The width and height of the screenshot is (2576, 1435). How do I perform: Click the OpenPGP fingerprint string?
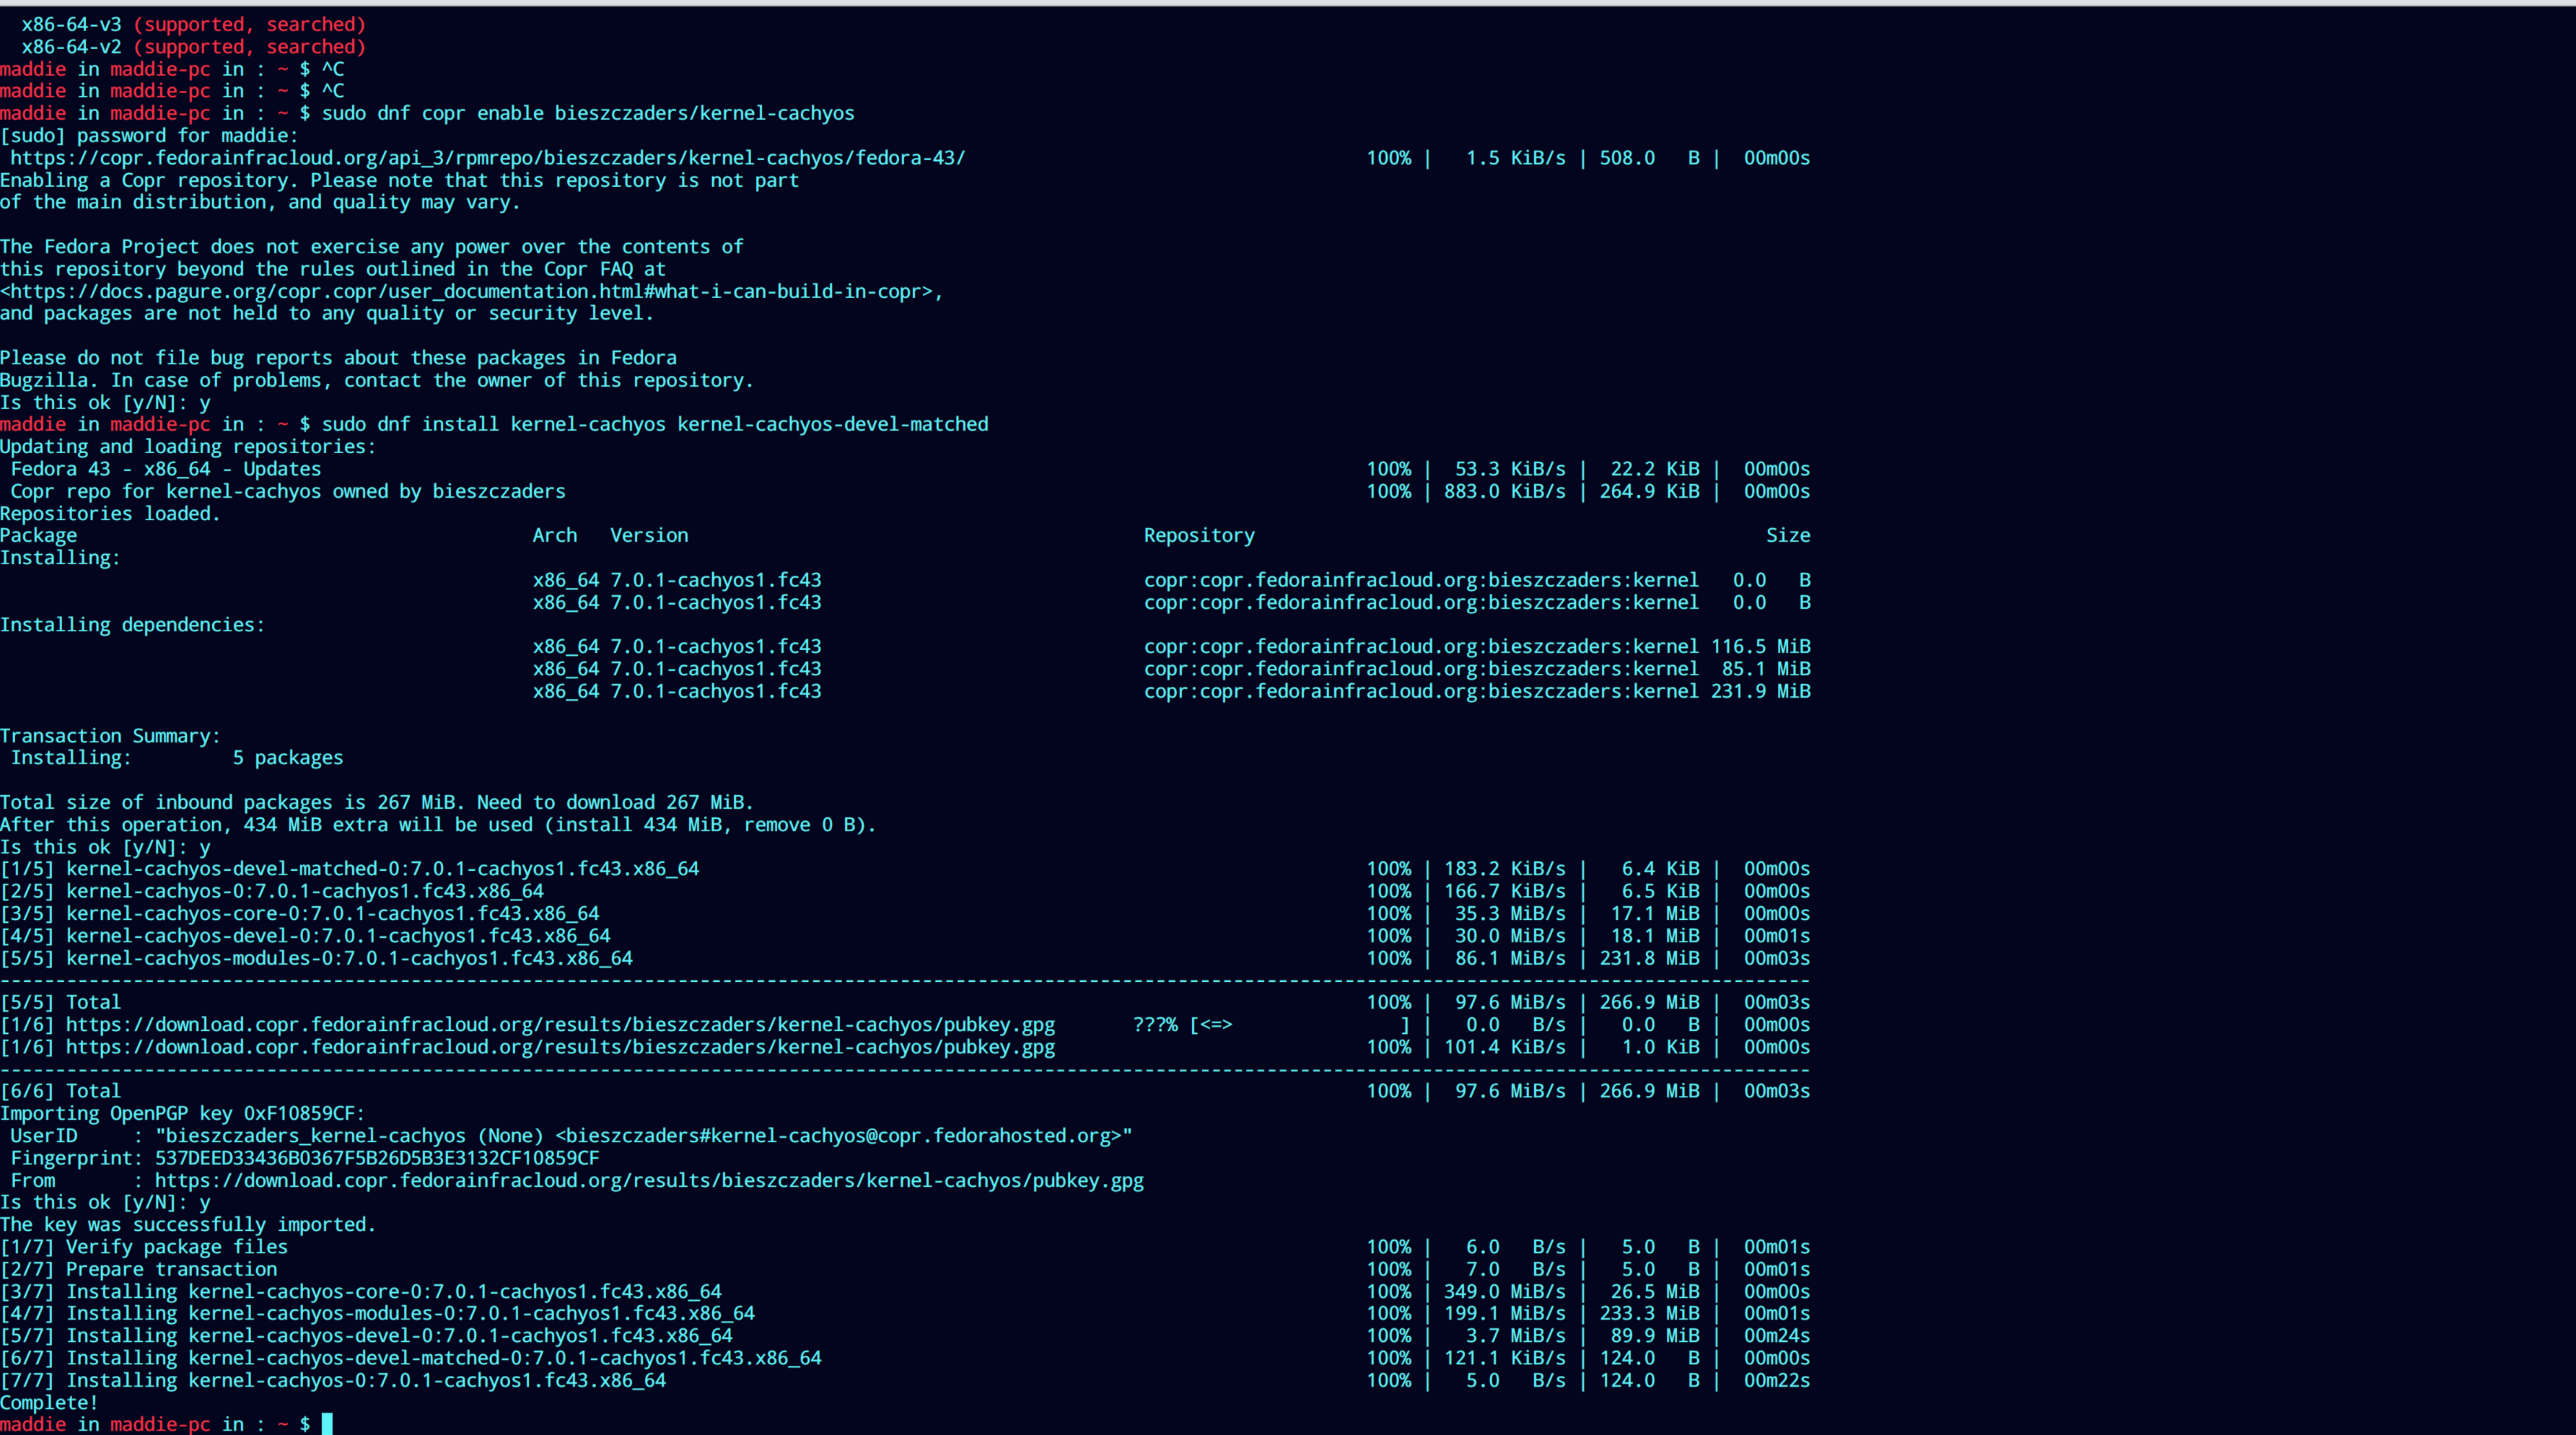coord(377,1158)
